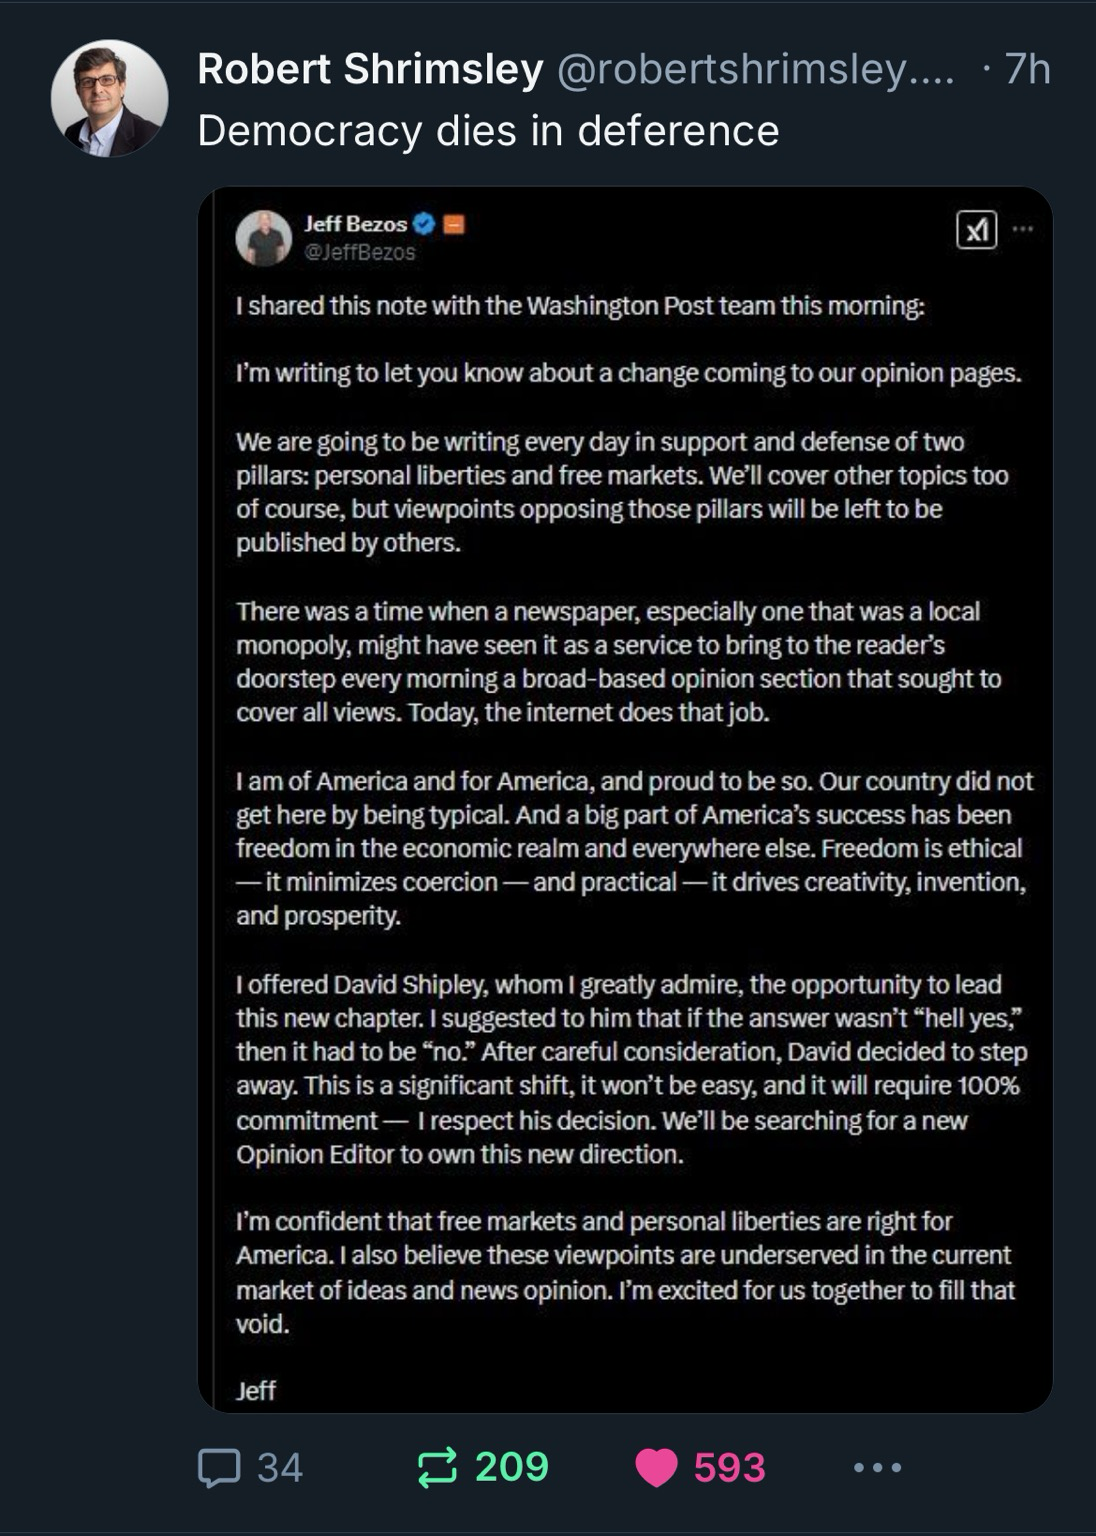Screen dimensions: 1096x1536
Task: Click the Grok icon in embedded screenshot
Action: click(976, 230)
